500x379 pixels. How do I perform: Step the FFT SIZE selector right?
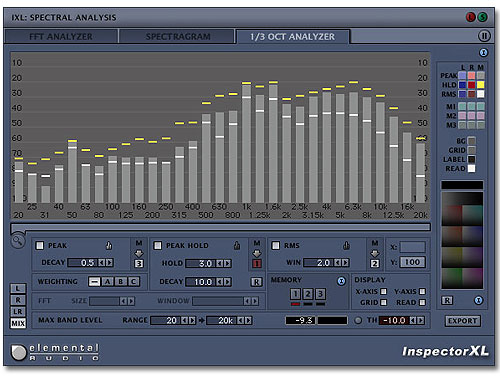pyautogui.click(x=131, y=301)
